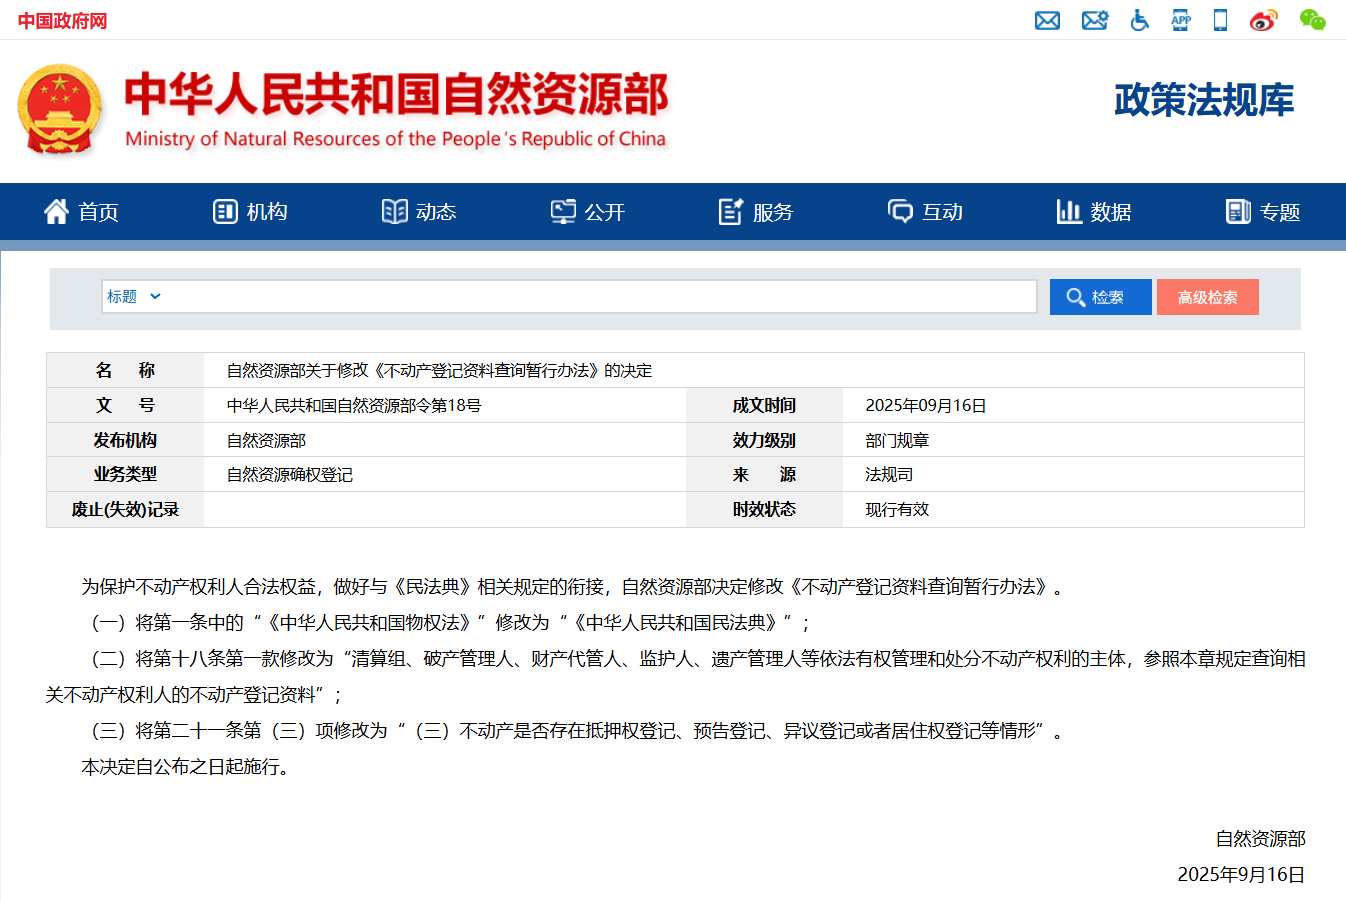Select the 数据 navigation item
Screen dimensions: 1346x901
1094,212
